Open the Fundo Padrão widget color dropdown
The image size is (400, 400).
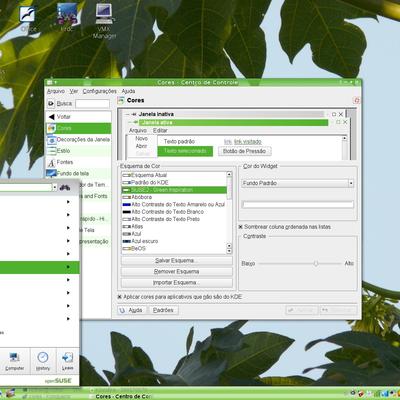coord(297,183)
